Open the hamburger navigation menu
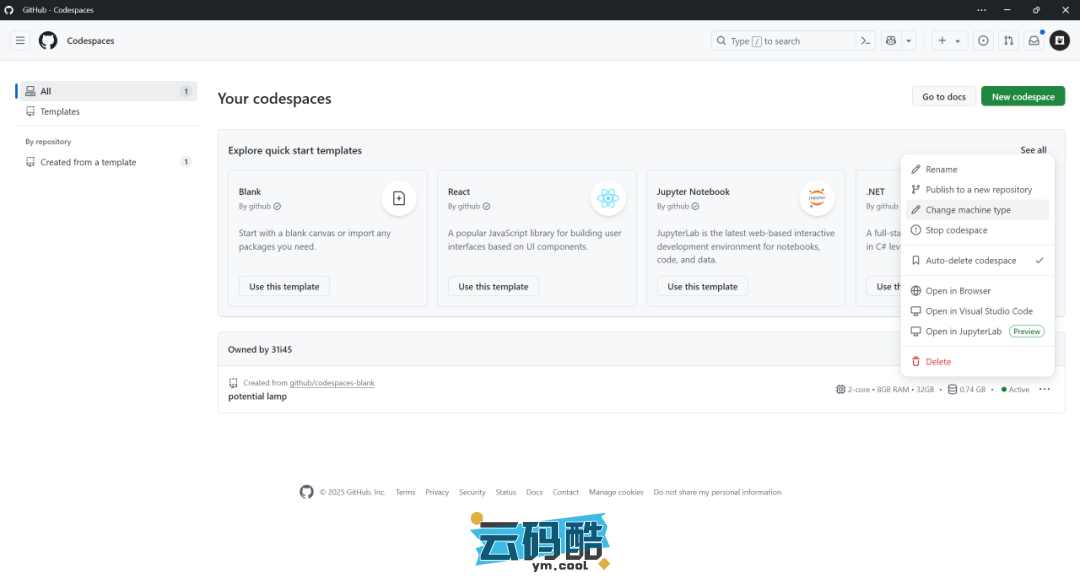Image resolution: width=1080 pixels, height=577 pixels. coord(20,41)
